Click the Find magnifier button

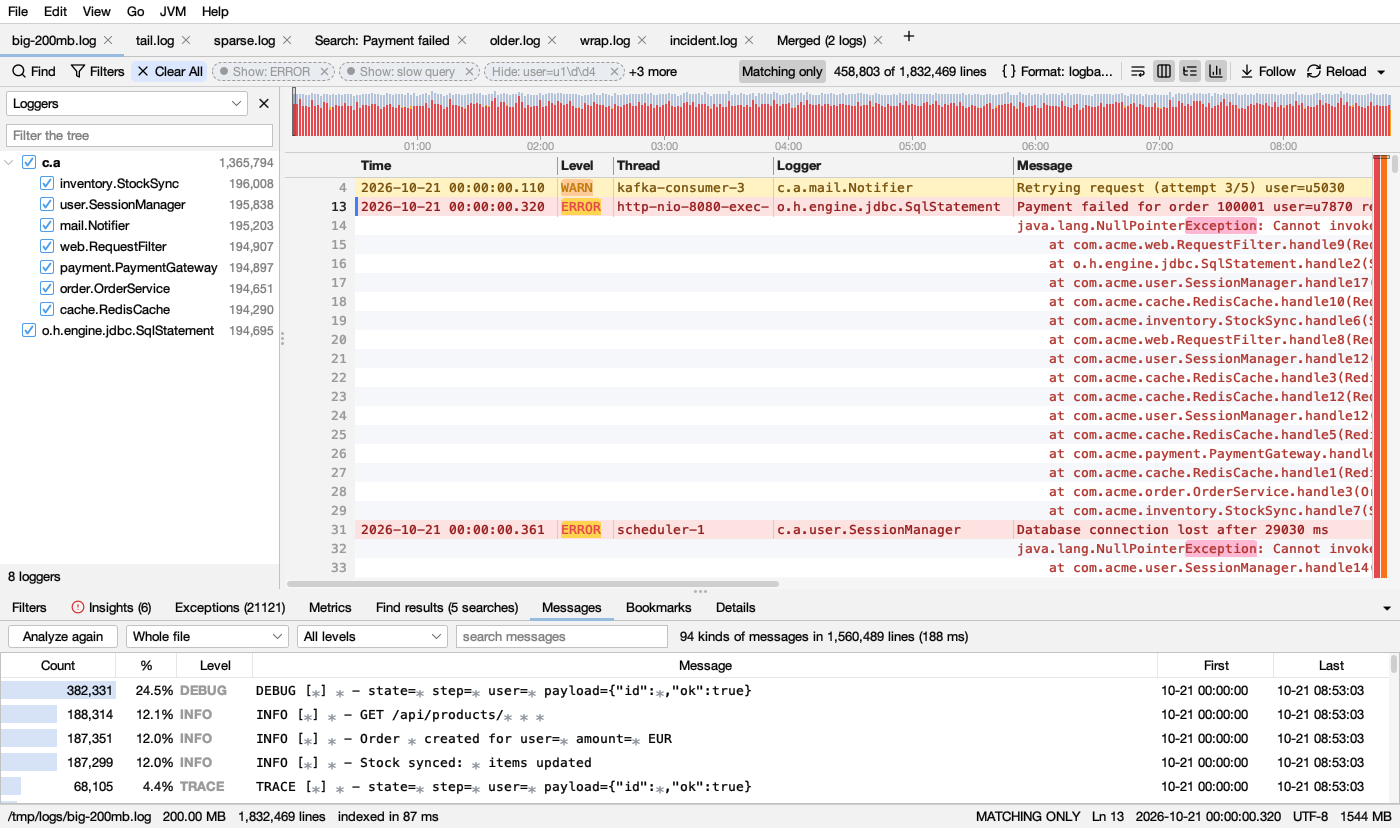coord(34,71)
